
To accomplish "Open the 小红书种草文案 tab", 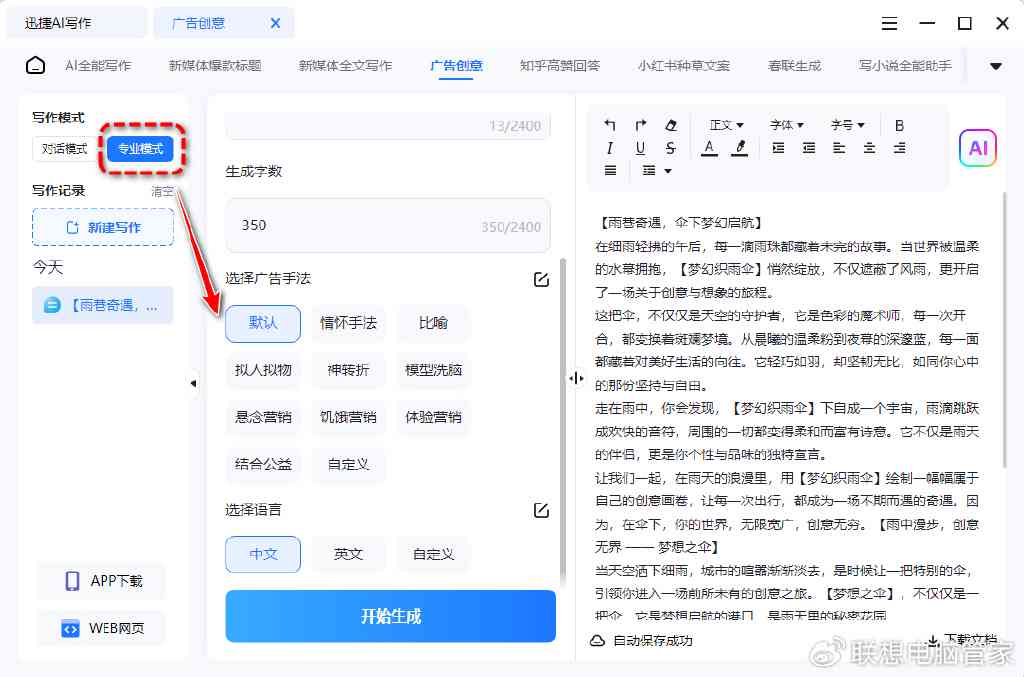I will 683,65.
